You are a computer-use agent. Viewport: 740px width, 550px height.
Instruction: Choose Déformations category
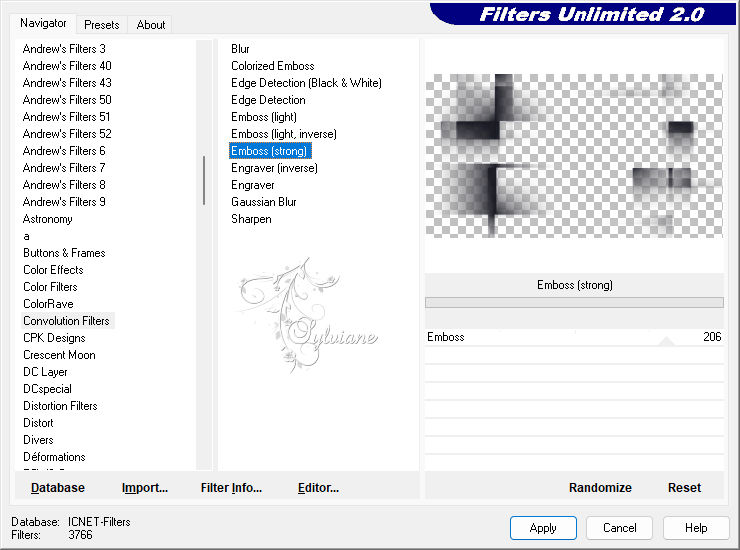[x=54, y=457]
